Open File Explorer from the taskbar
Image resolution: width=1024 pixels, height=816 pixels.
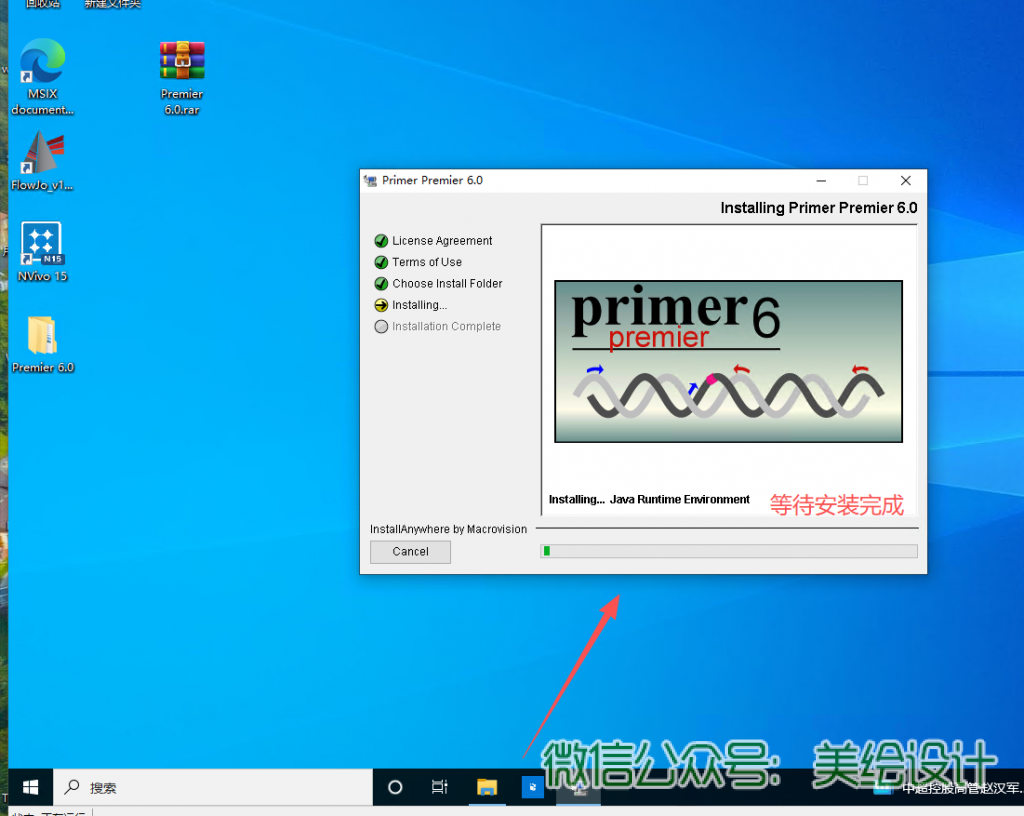point(487,787)
